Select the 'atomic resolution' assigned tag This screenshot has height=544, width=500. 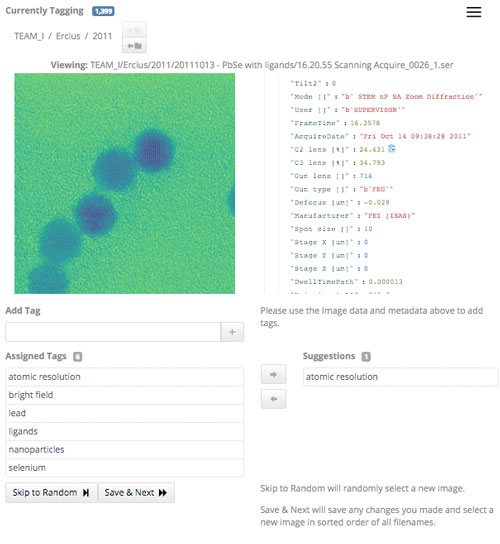[x=125, y=377]
